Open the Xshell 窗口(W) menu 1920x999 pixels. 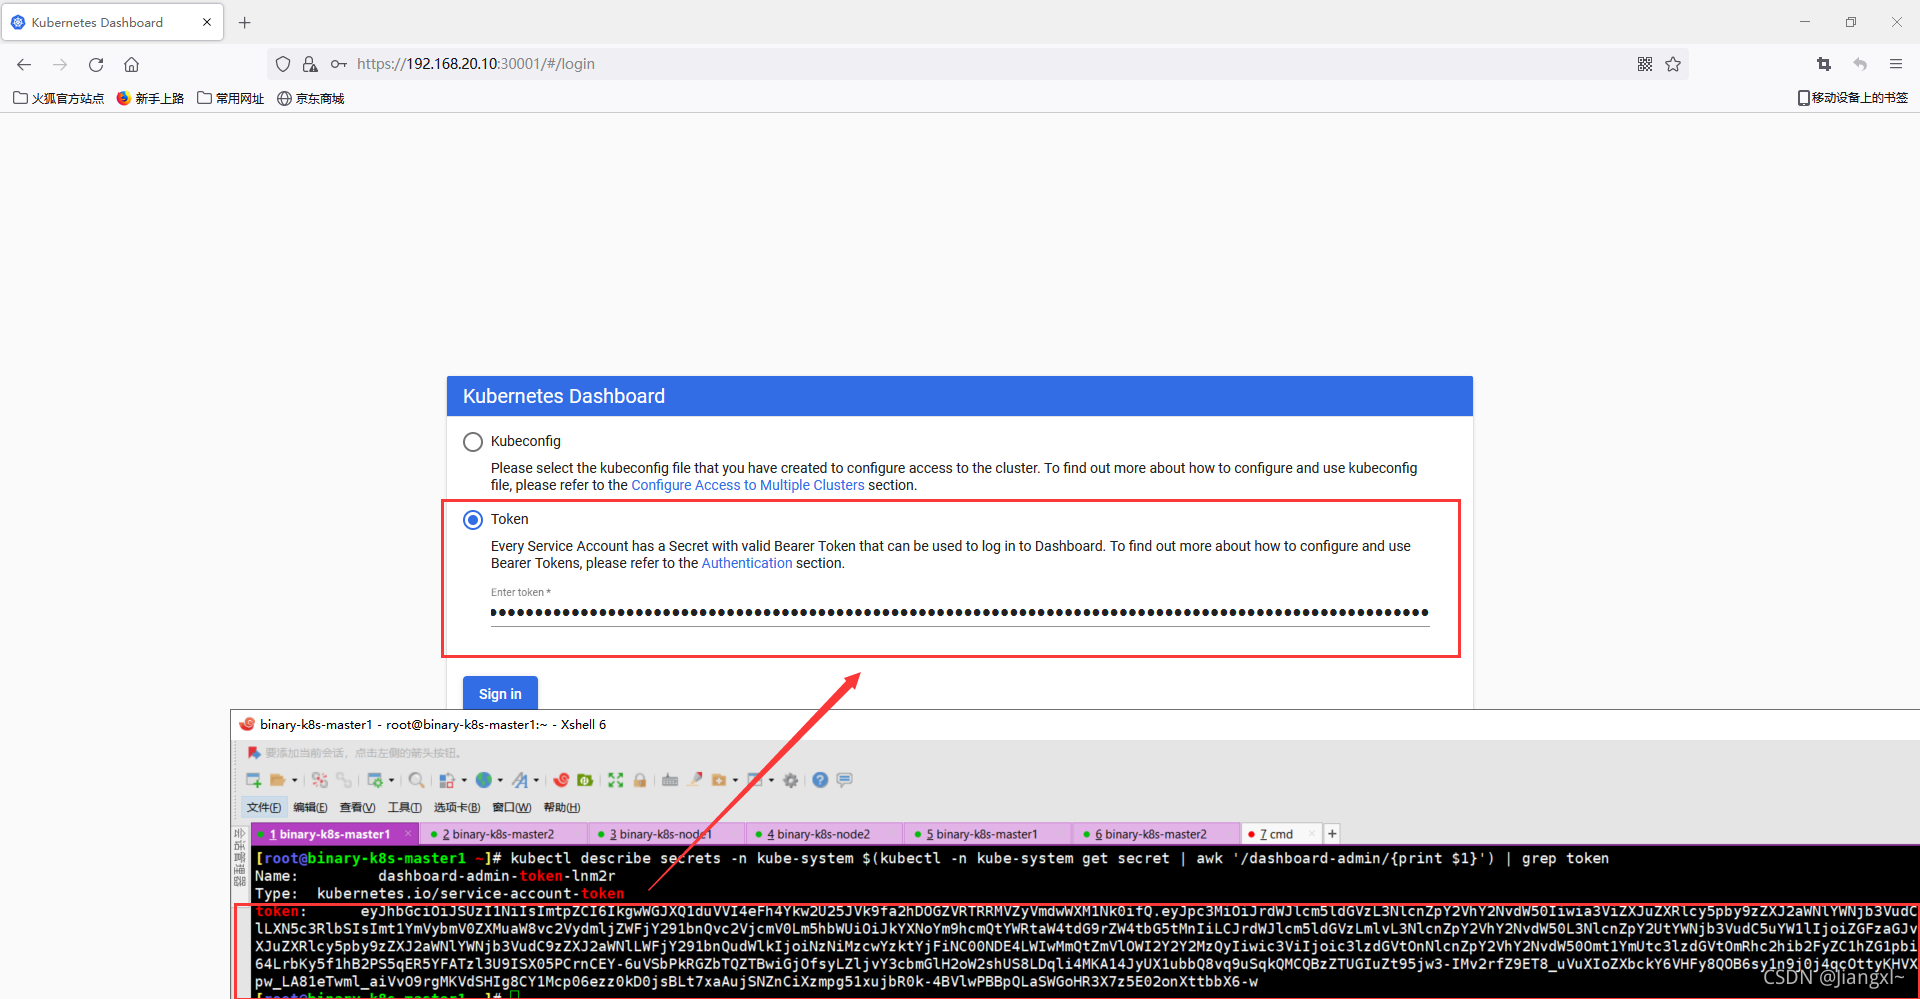pos(512,807)
